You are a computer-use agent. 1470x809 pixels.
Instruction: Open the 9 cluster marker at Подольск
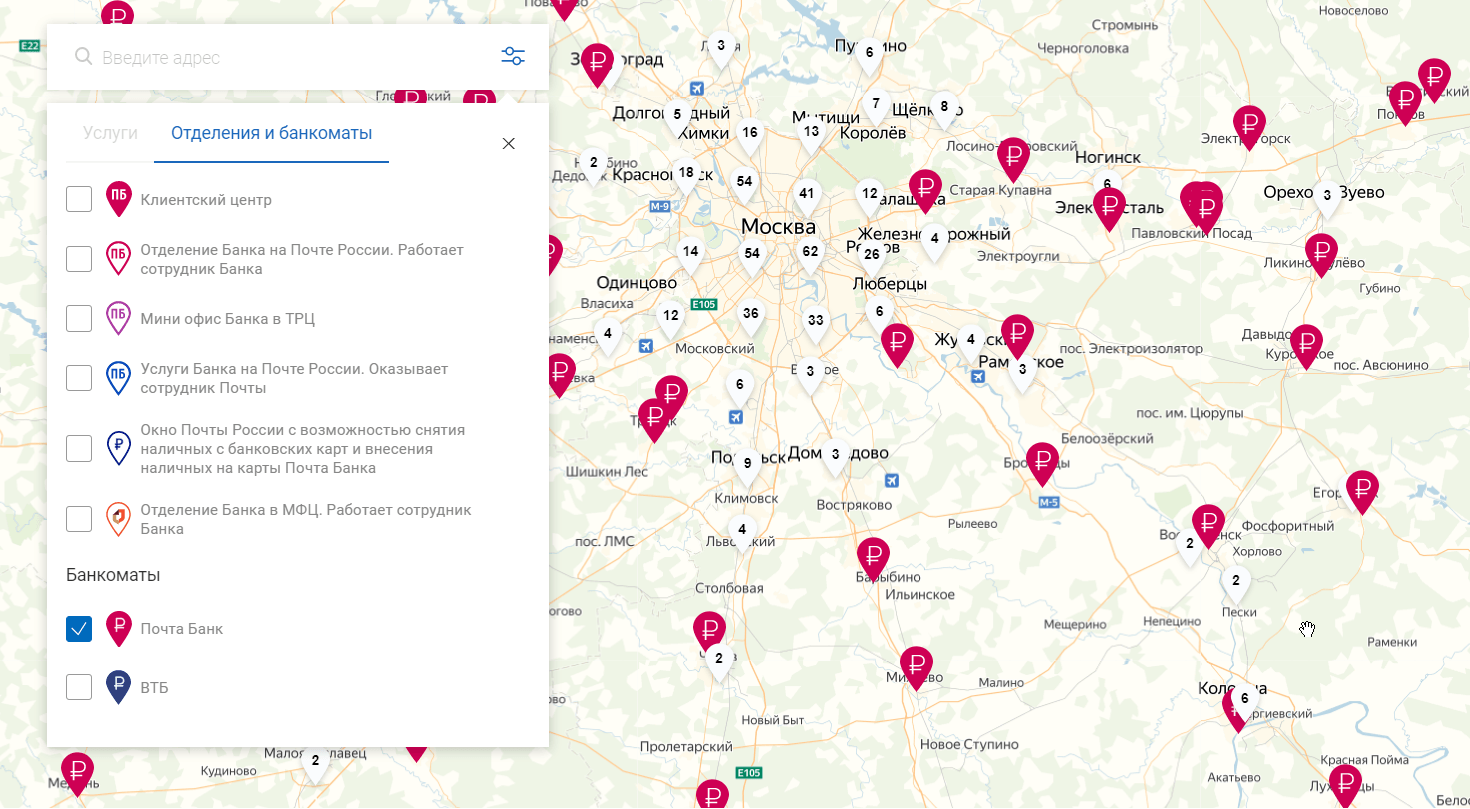point(747,467)
